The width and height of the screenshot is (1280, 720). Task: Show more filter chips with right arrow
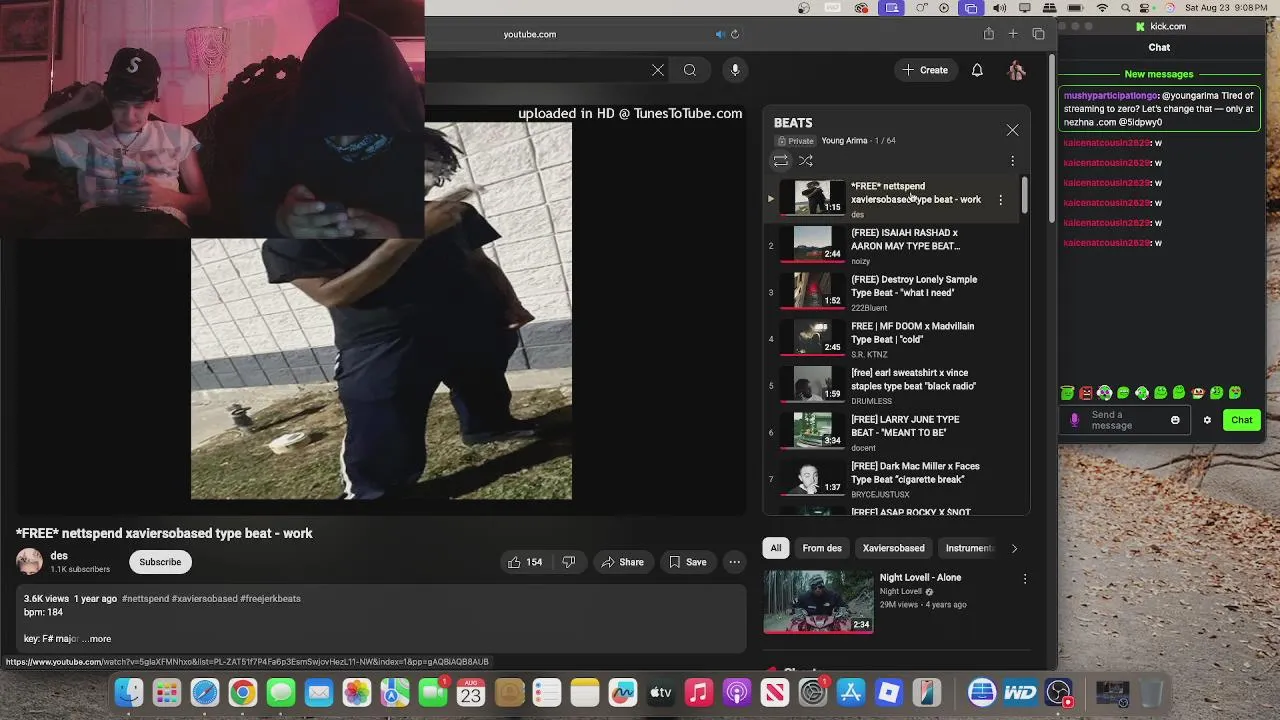(1014, 548)
